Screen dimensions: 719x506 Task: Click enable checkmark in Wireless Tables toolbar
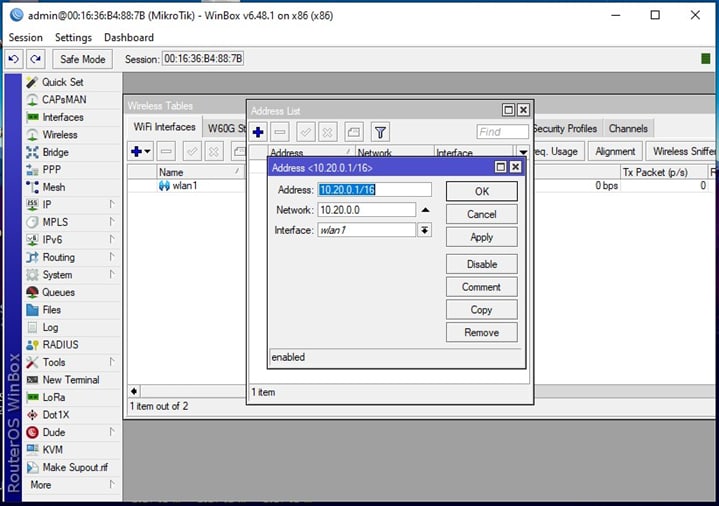click(x=192, y=151)
